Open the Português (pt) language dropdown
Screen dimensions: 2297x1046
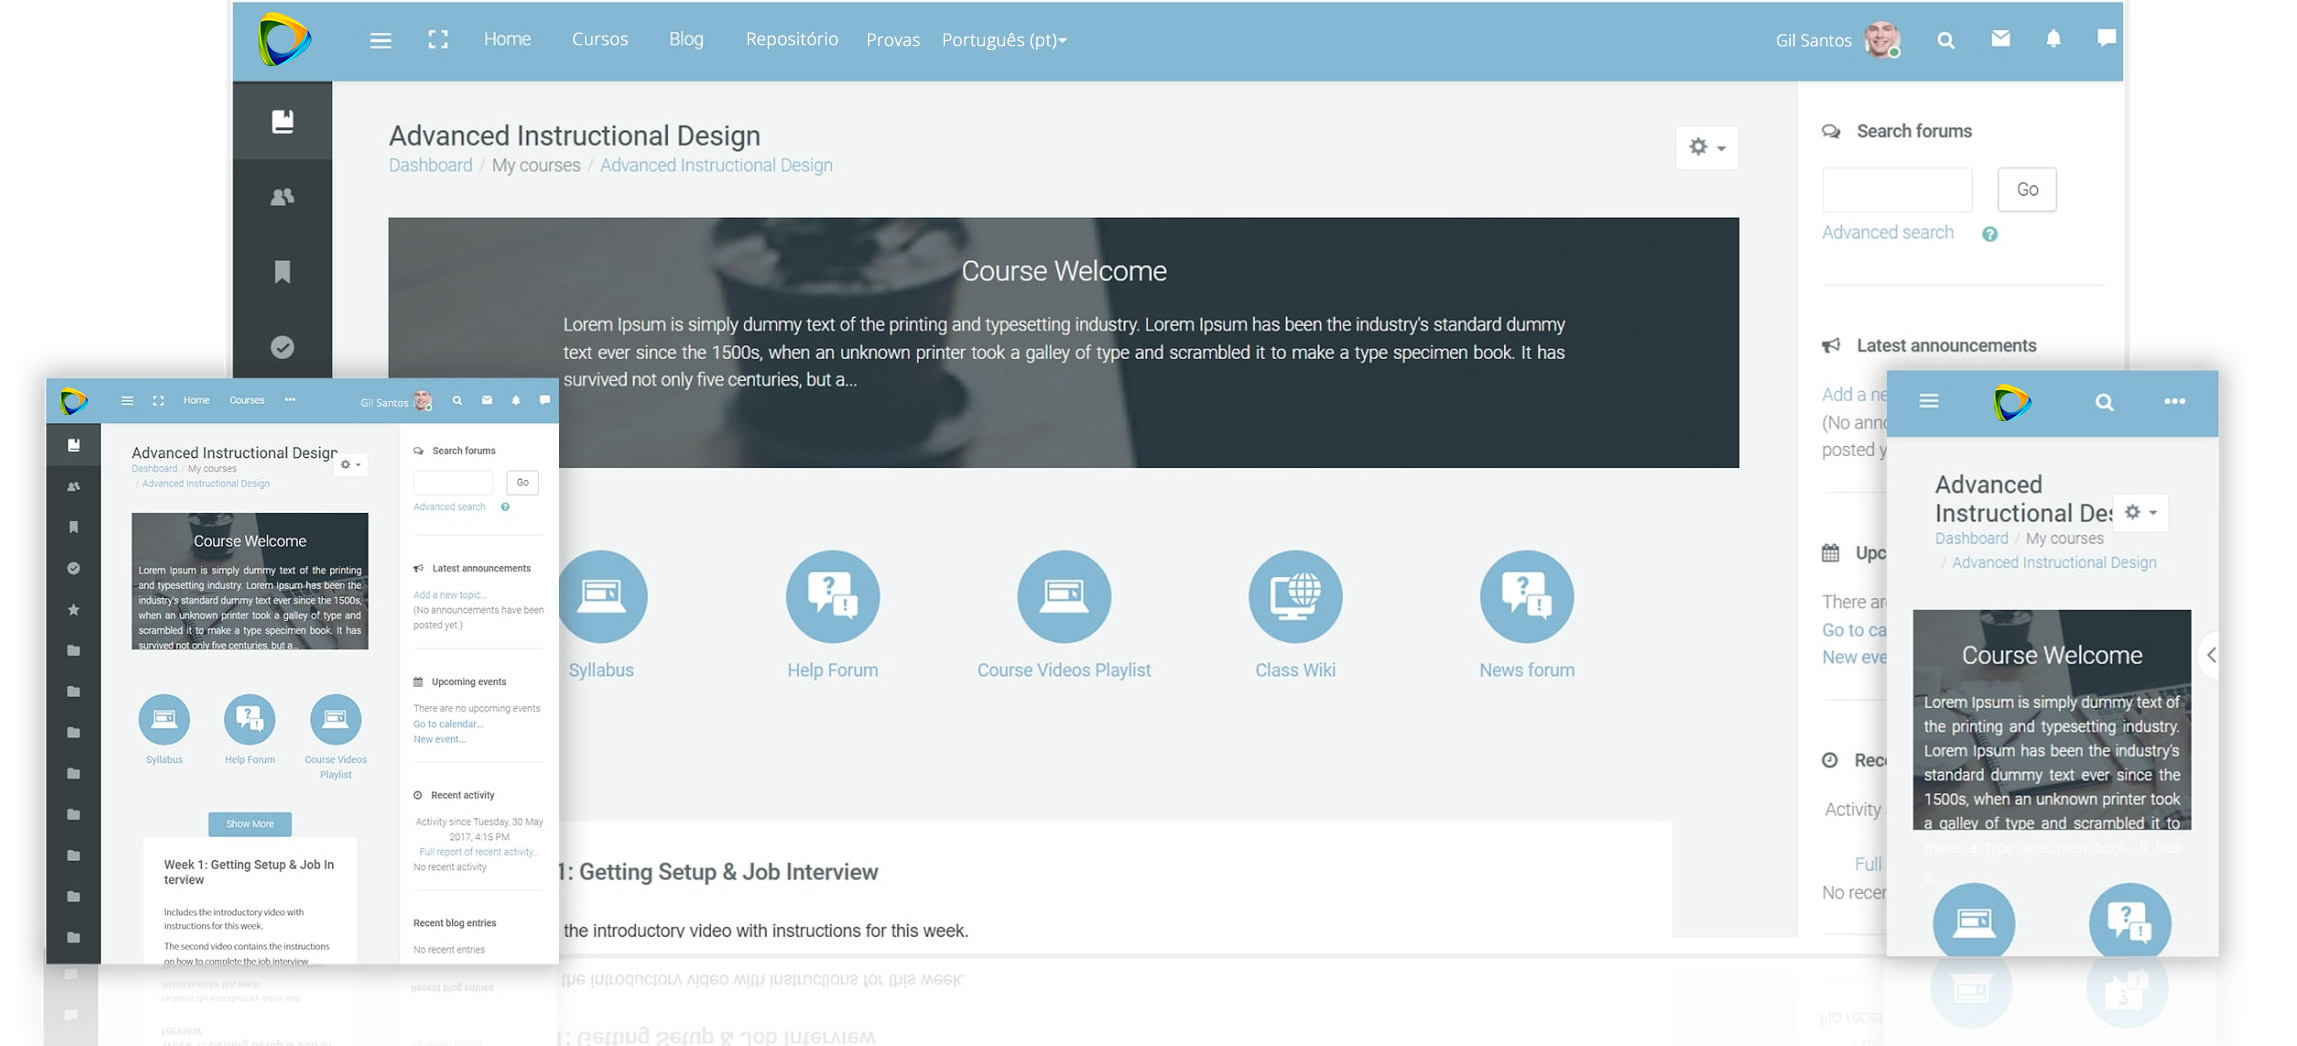coord(1004,40)
